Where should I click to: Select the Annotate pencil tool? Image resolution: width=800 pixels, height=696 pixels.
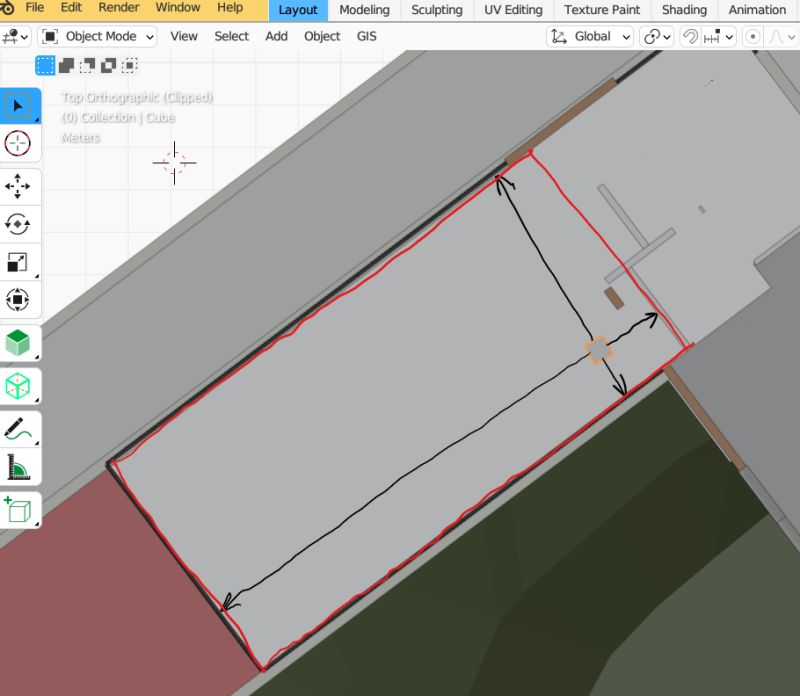[18, 429]
